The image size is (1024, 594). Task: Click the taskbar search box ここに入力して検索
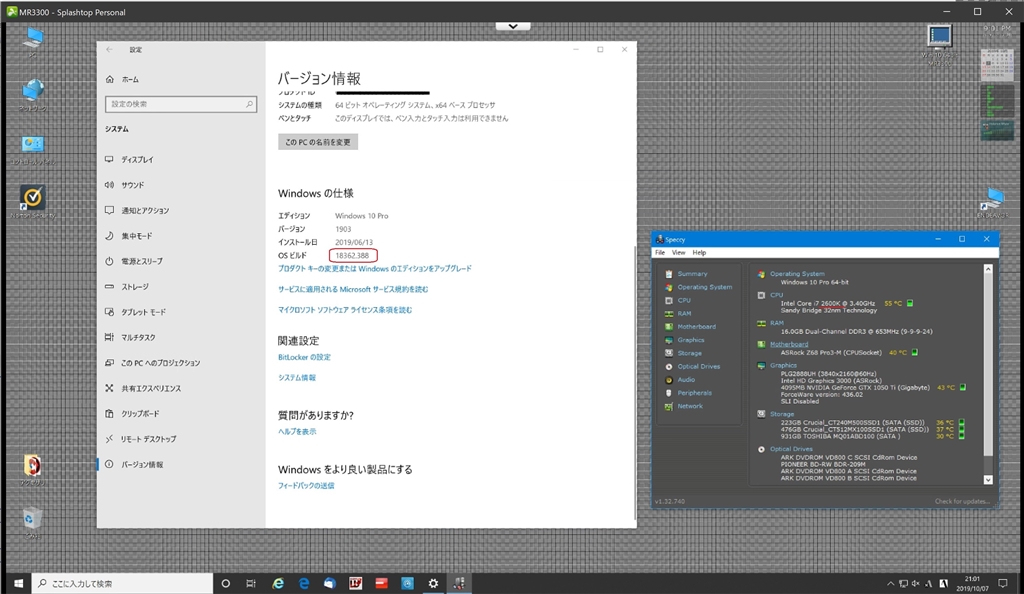(122, 584)
